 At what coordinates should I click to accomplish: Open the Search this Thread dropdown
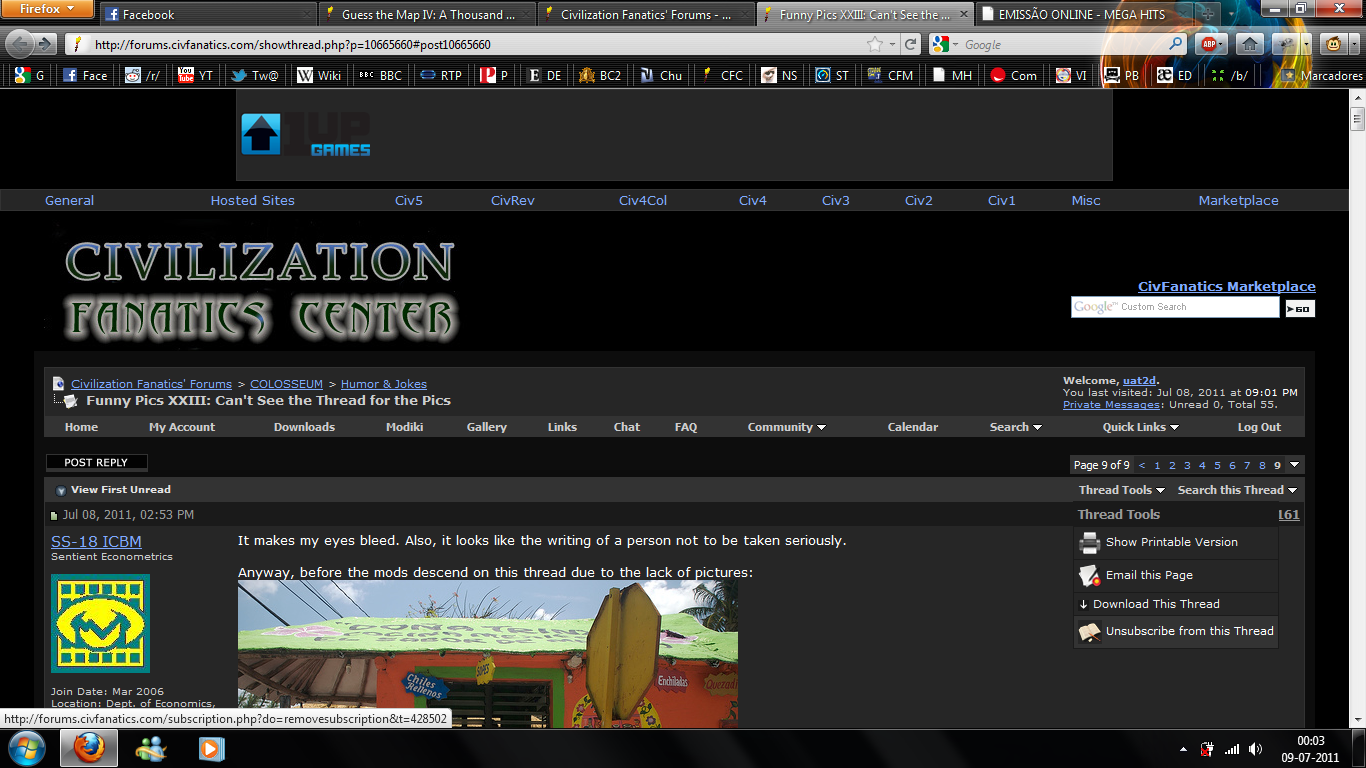1236,490
